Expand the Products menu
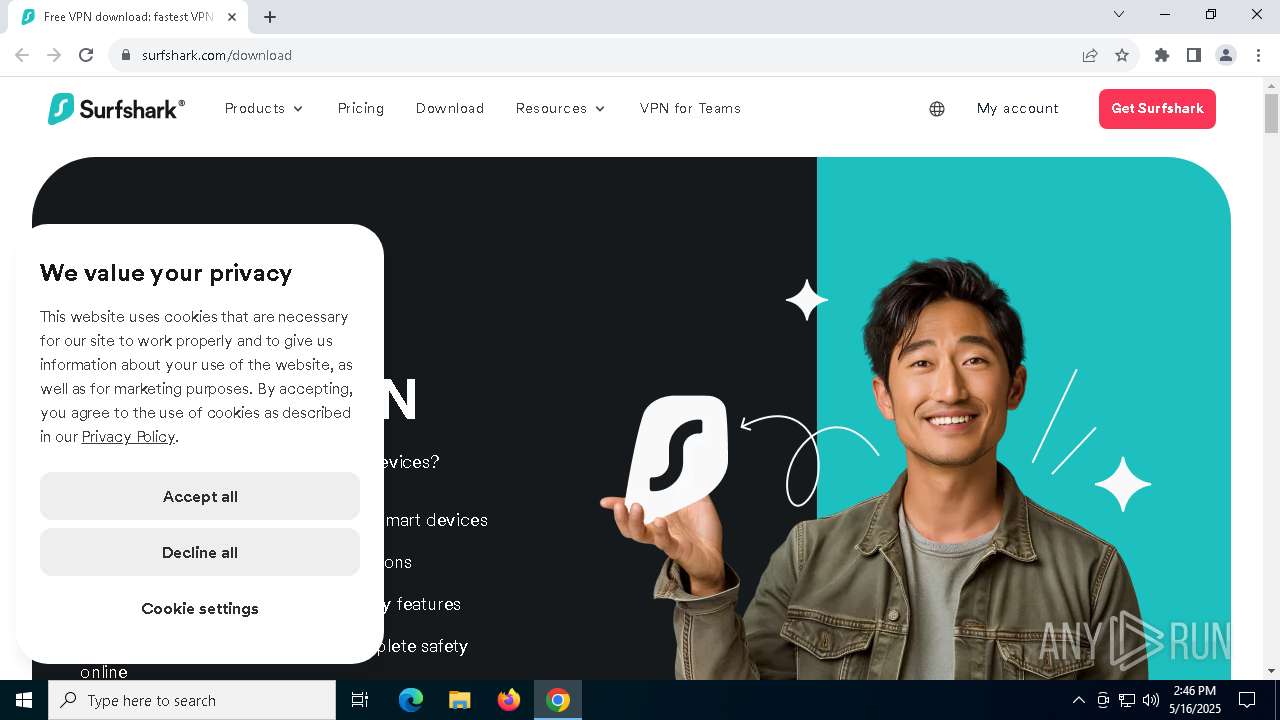Screen dimensions: 1280x720 click(x=264, y=108)
